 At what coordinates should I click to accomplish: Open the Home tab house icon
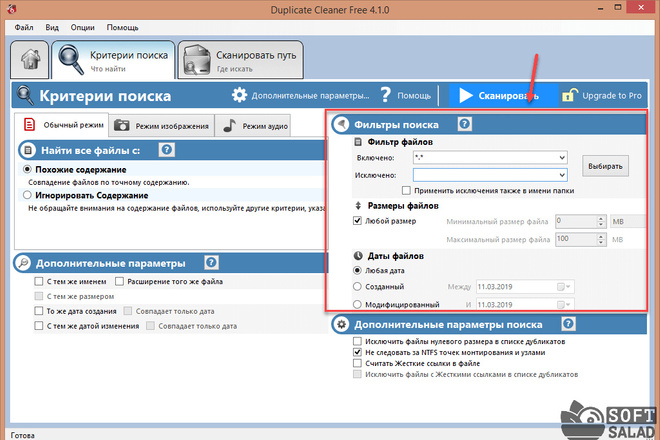[30, 59]
